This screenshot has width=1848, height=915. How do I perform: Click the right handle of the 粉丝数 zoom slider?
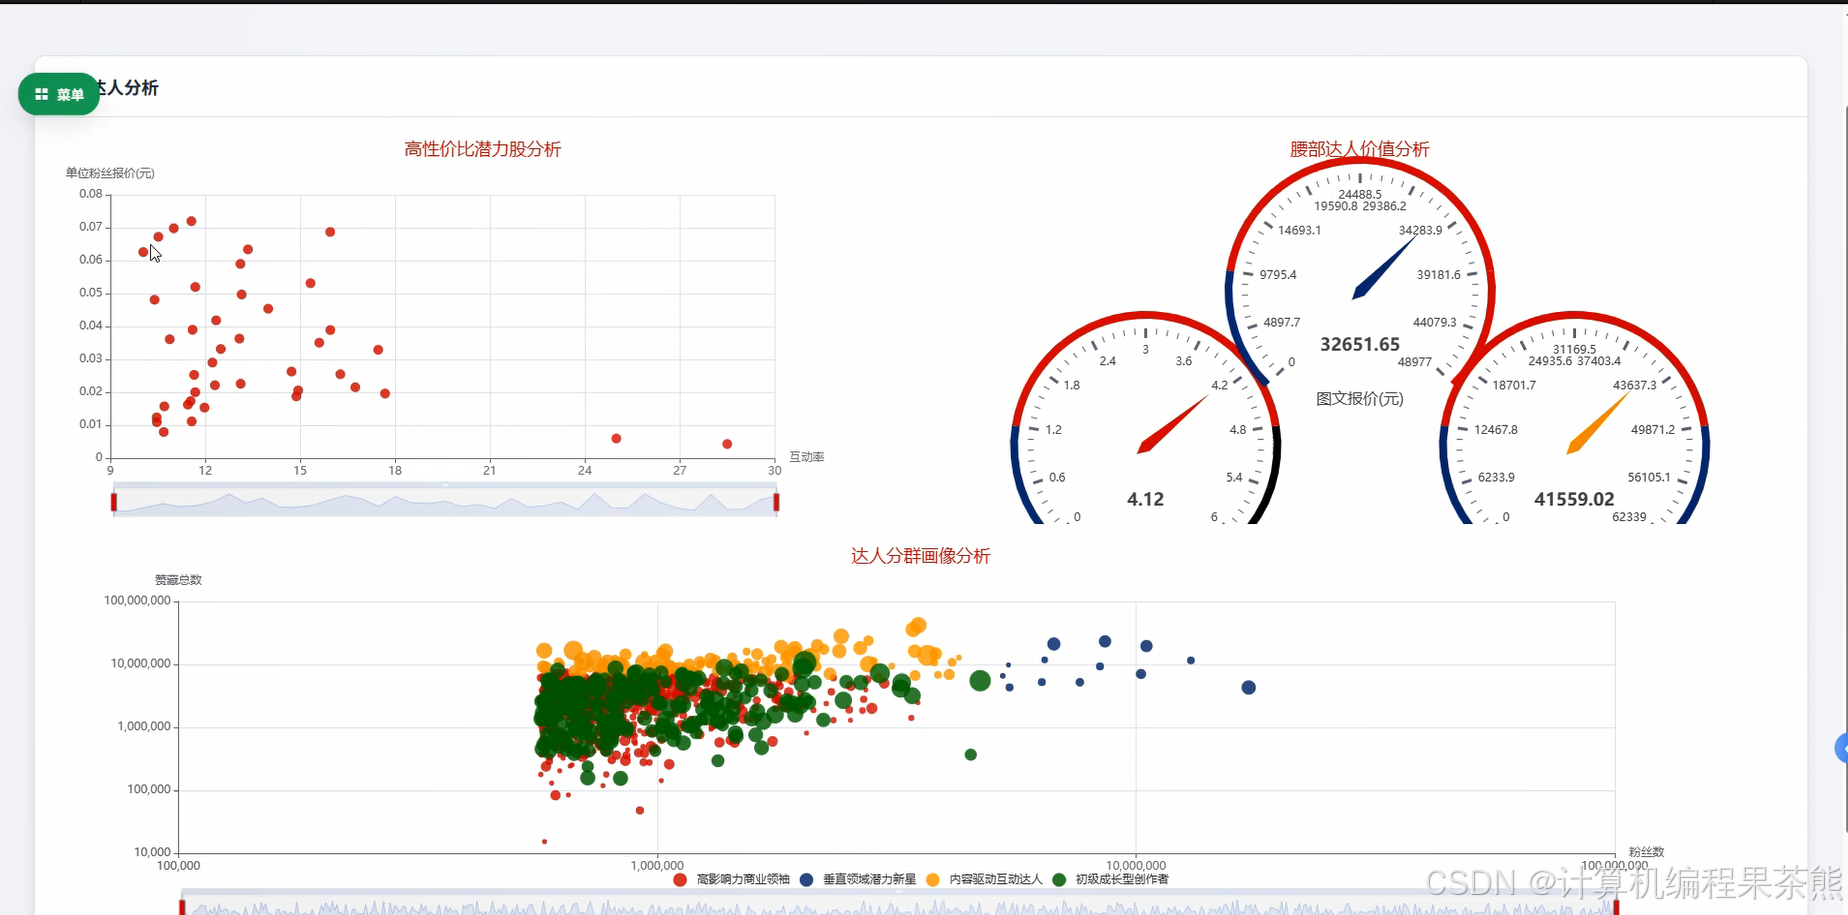coord(1616,907)
